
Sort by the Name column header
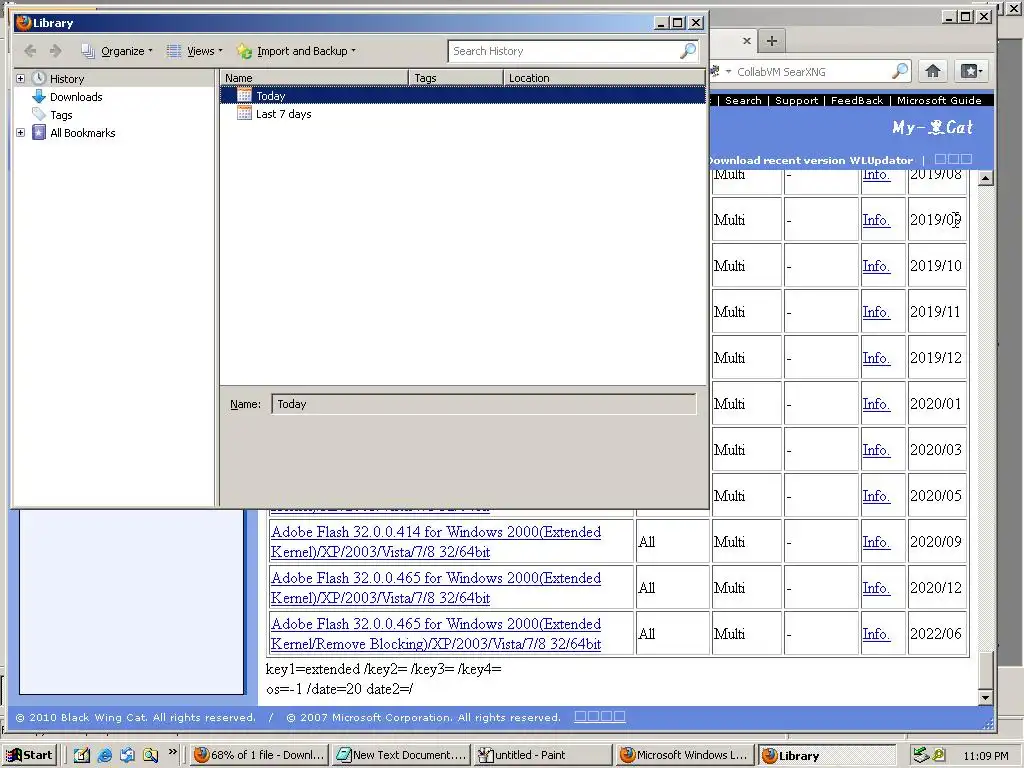pyautogui.click(x=314, y=78)
